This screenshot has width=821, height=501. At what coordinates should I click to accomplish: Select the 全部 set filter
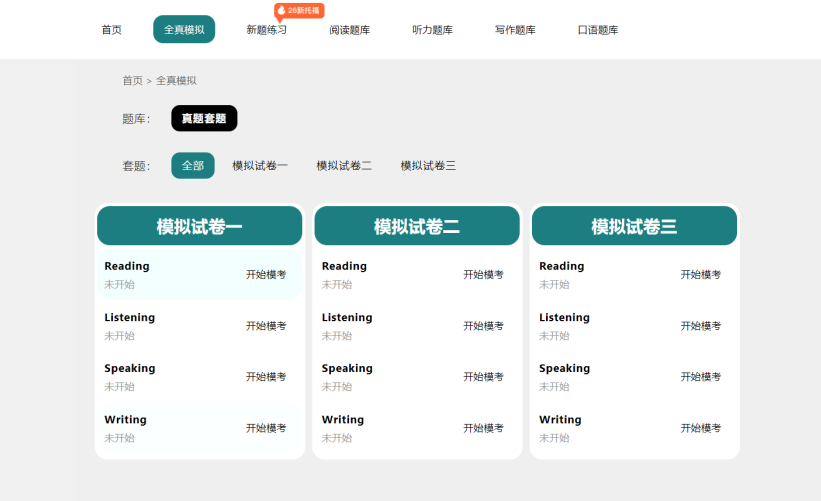[193, 165]
